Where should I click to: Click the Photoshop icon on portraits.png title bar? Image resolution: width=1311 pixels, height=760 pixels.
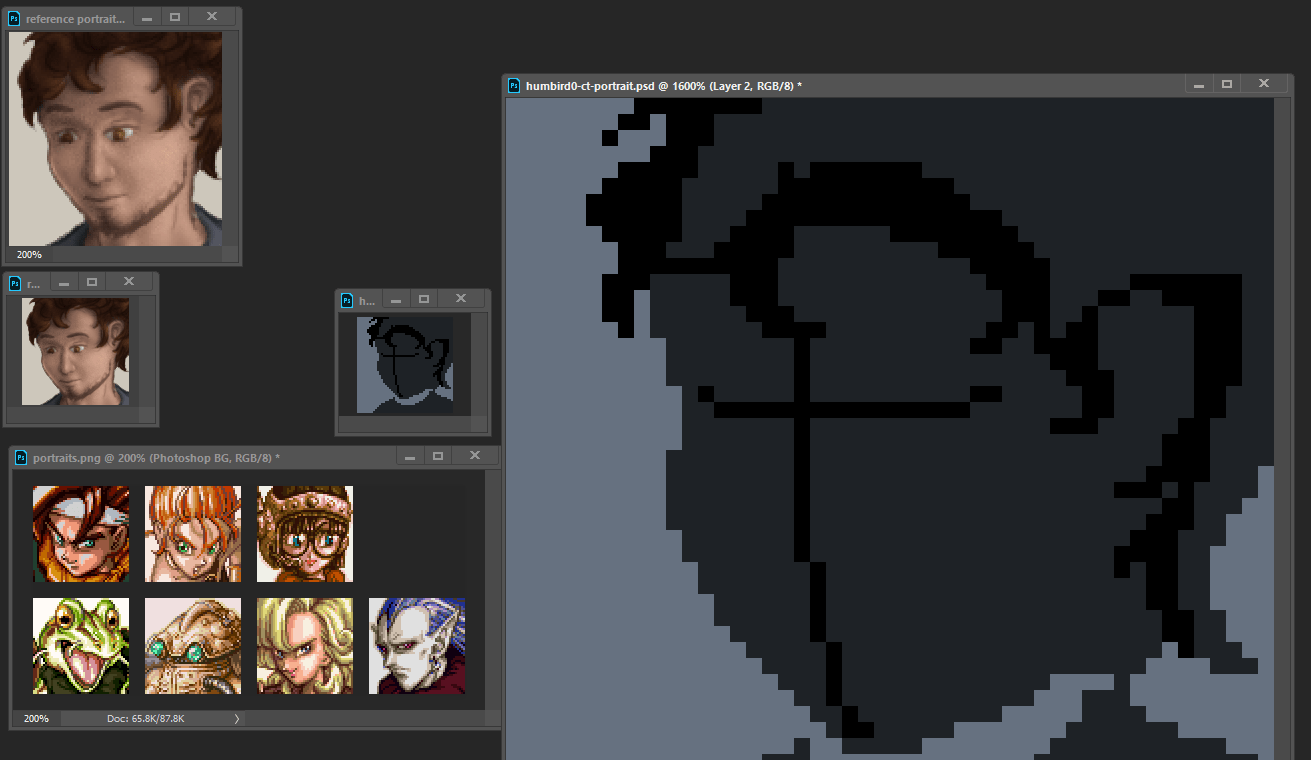pyautogui.click(x=21, y=457)
